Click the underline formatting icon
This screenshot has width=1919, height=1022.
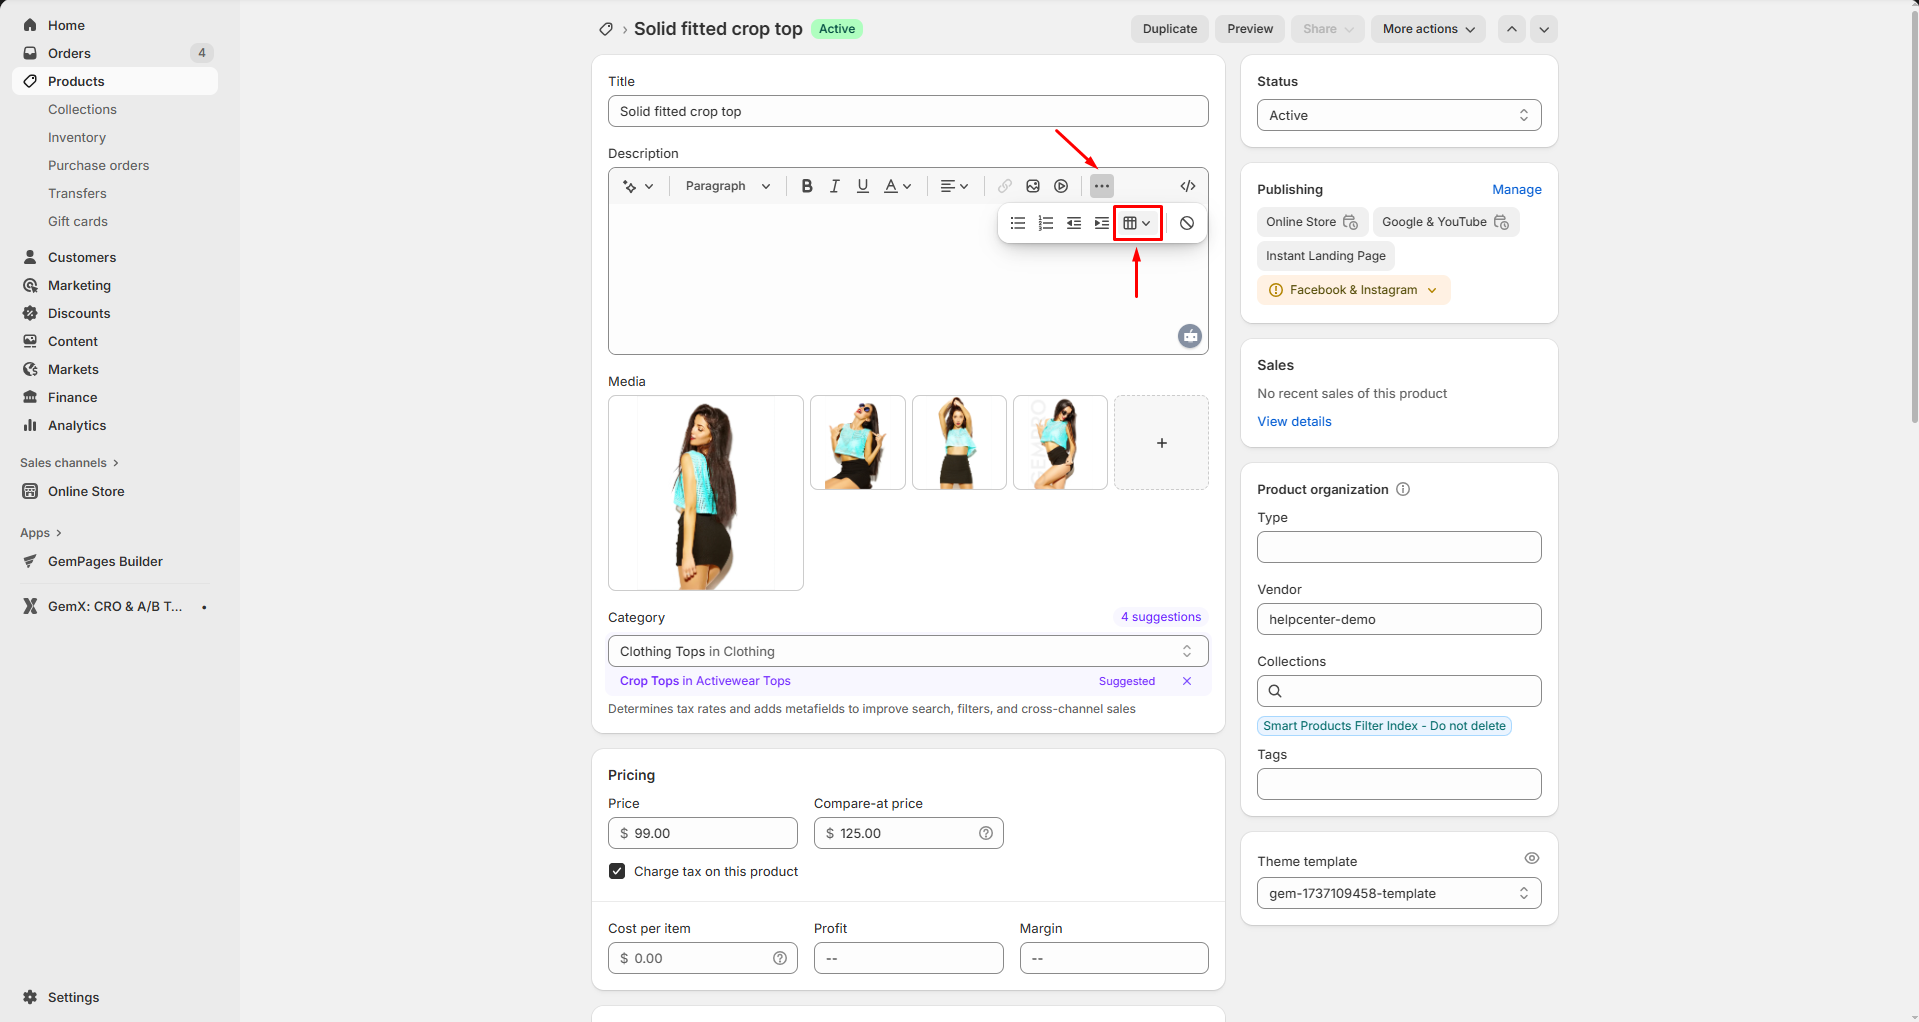point(863,186)
